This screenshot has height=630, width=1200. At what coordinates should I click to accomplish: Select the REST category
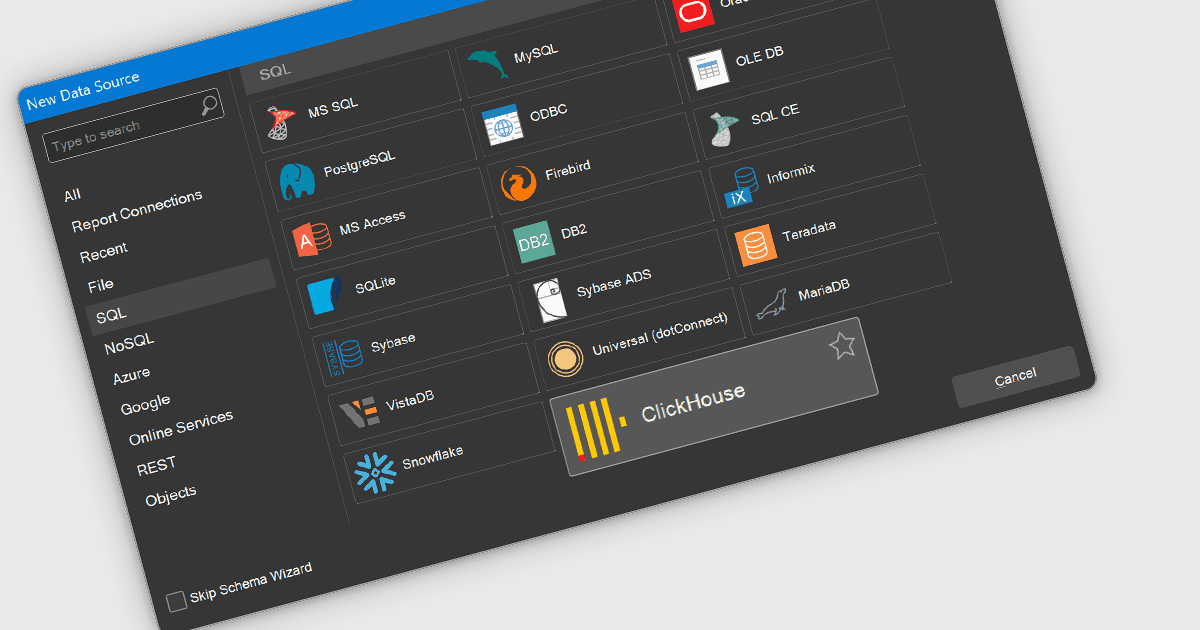[156, 464]
